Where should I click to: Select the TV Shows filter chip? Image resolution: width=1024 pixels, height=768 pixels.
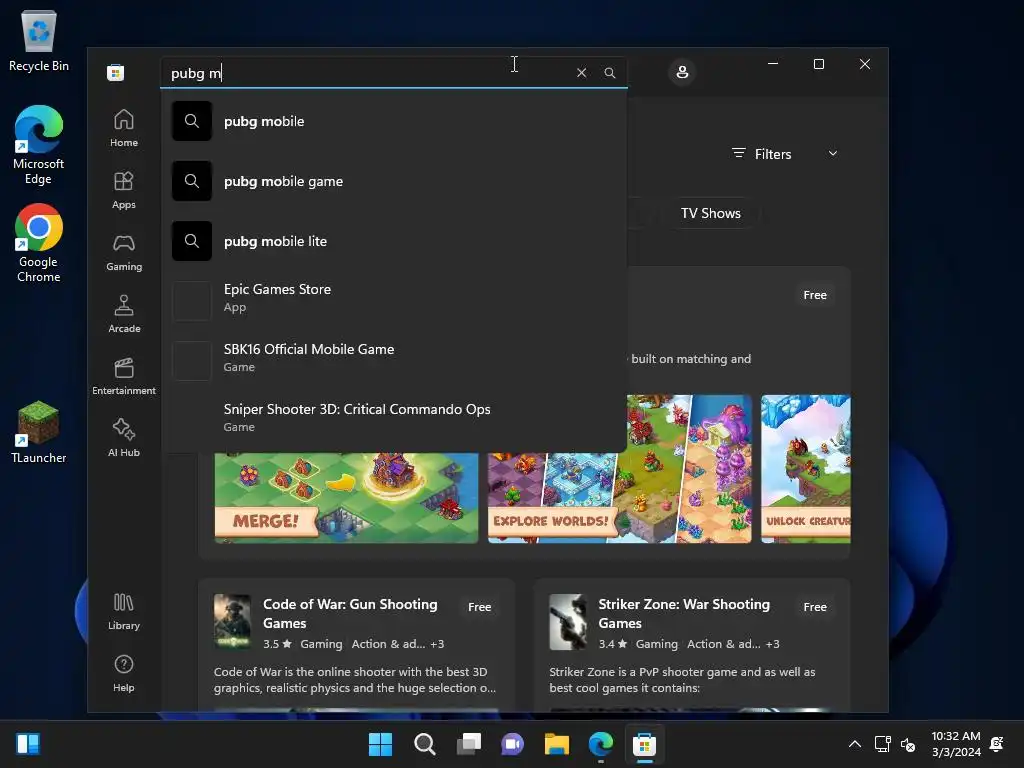[x=711, y=214]
